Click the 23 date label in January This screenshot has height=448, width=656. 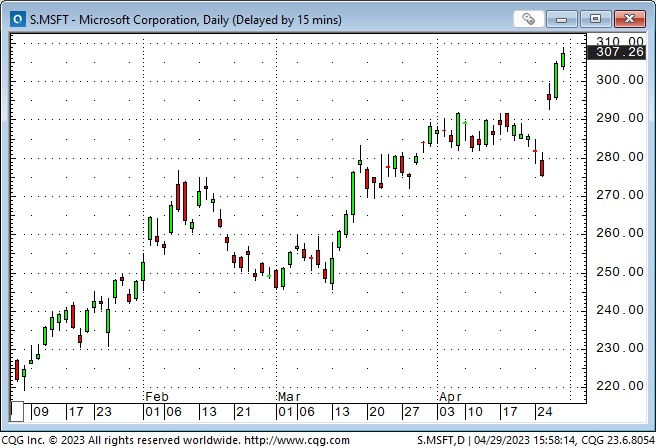click(104, 412)
